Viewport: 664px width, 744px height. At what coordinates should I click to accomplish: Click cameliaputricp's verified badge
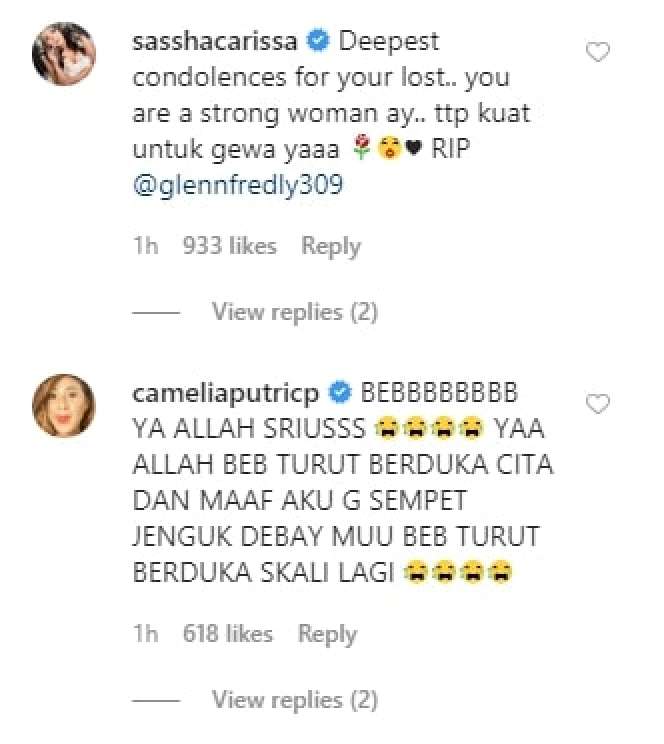pyautogui.click(x=340, y=393)
